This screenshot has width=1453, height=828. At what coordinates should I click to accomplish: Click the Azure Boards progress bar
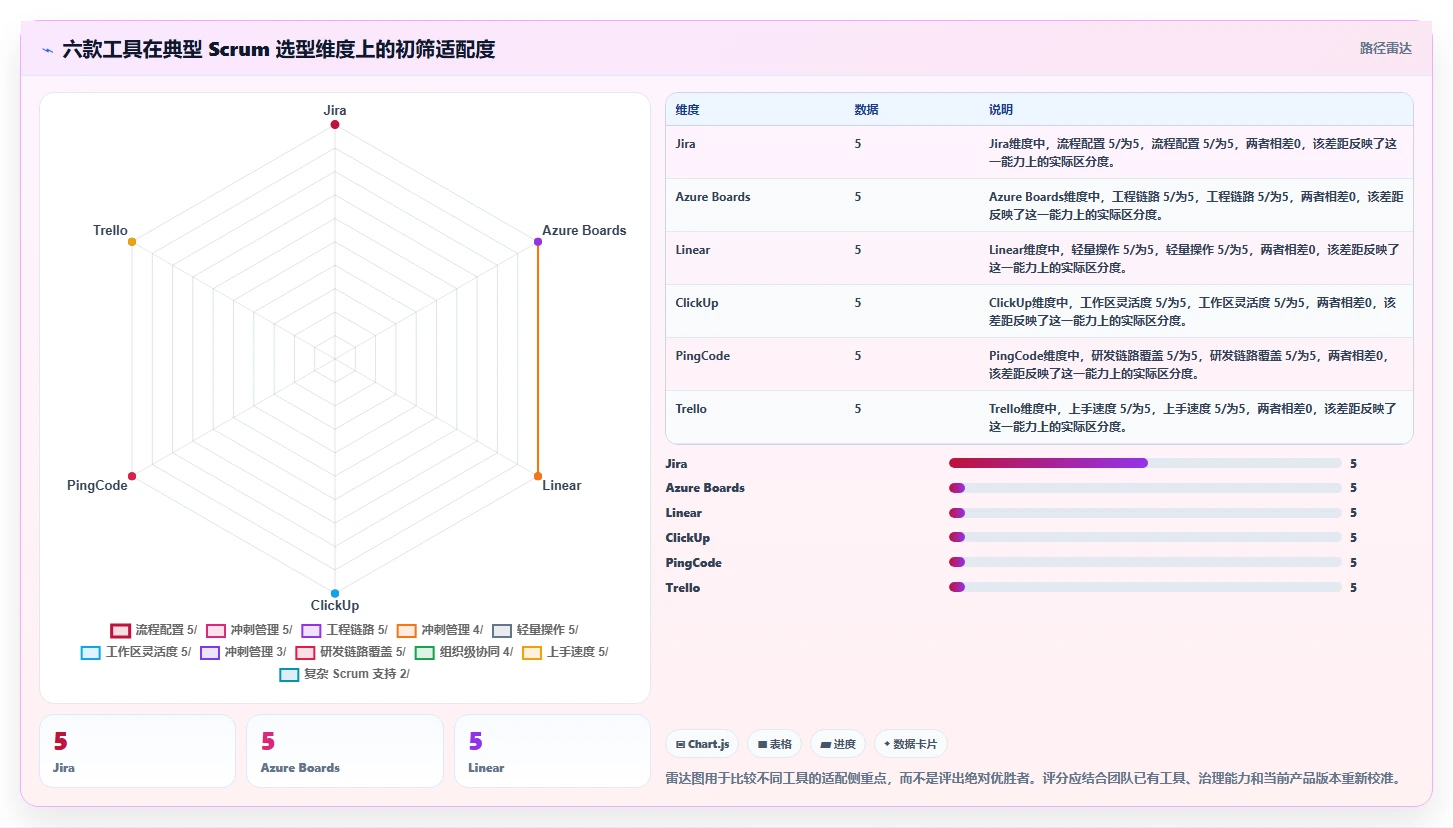(1145, 488)
